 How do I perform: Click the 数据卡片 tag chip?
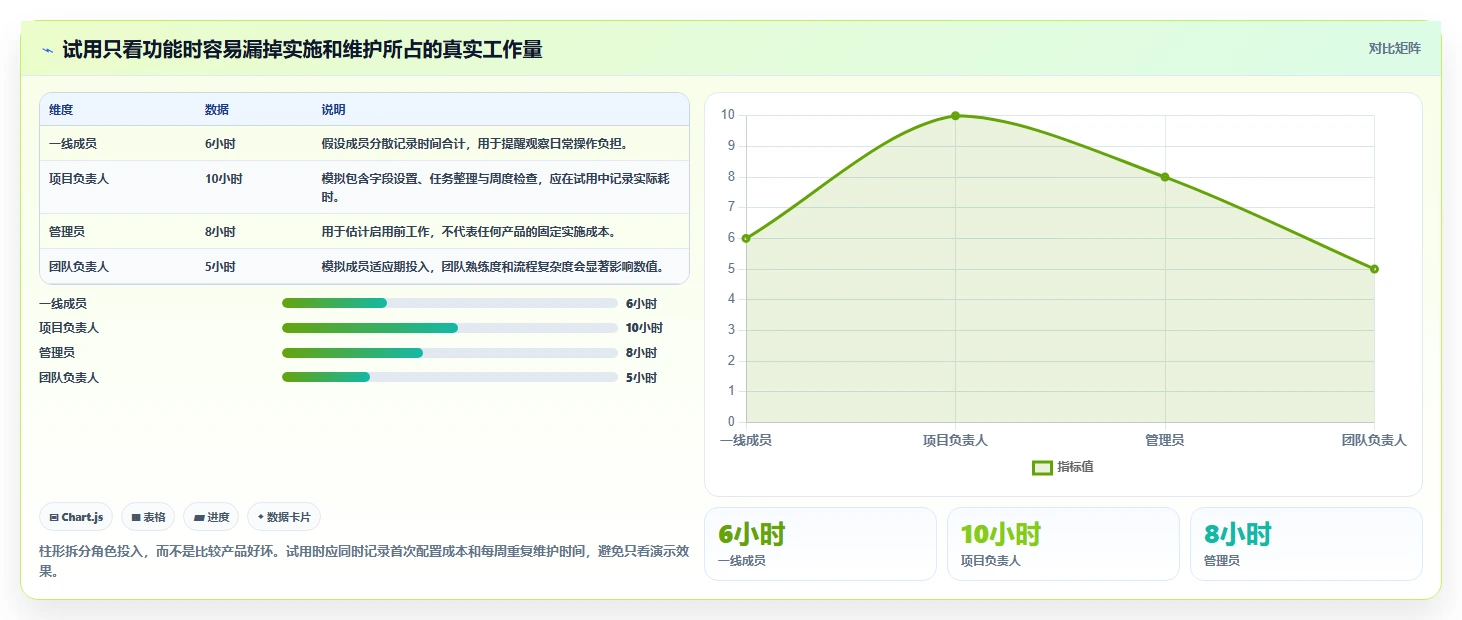284,517
